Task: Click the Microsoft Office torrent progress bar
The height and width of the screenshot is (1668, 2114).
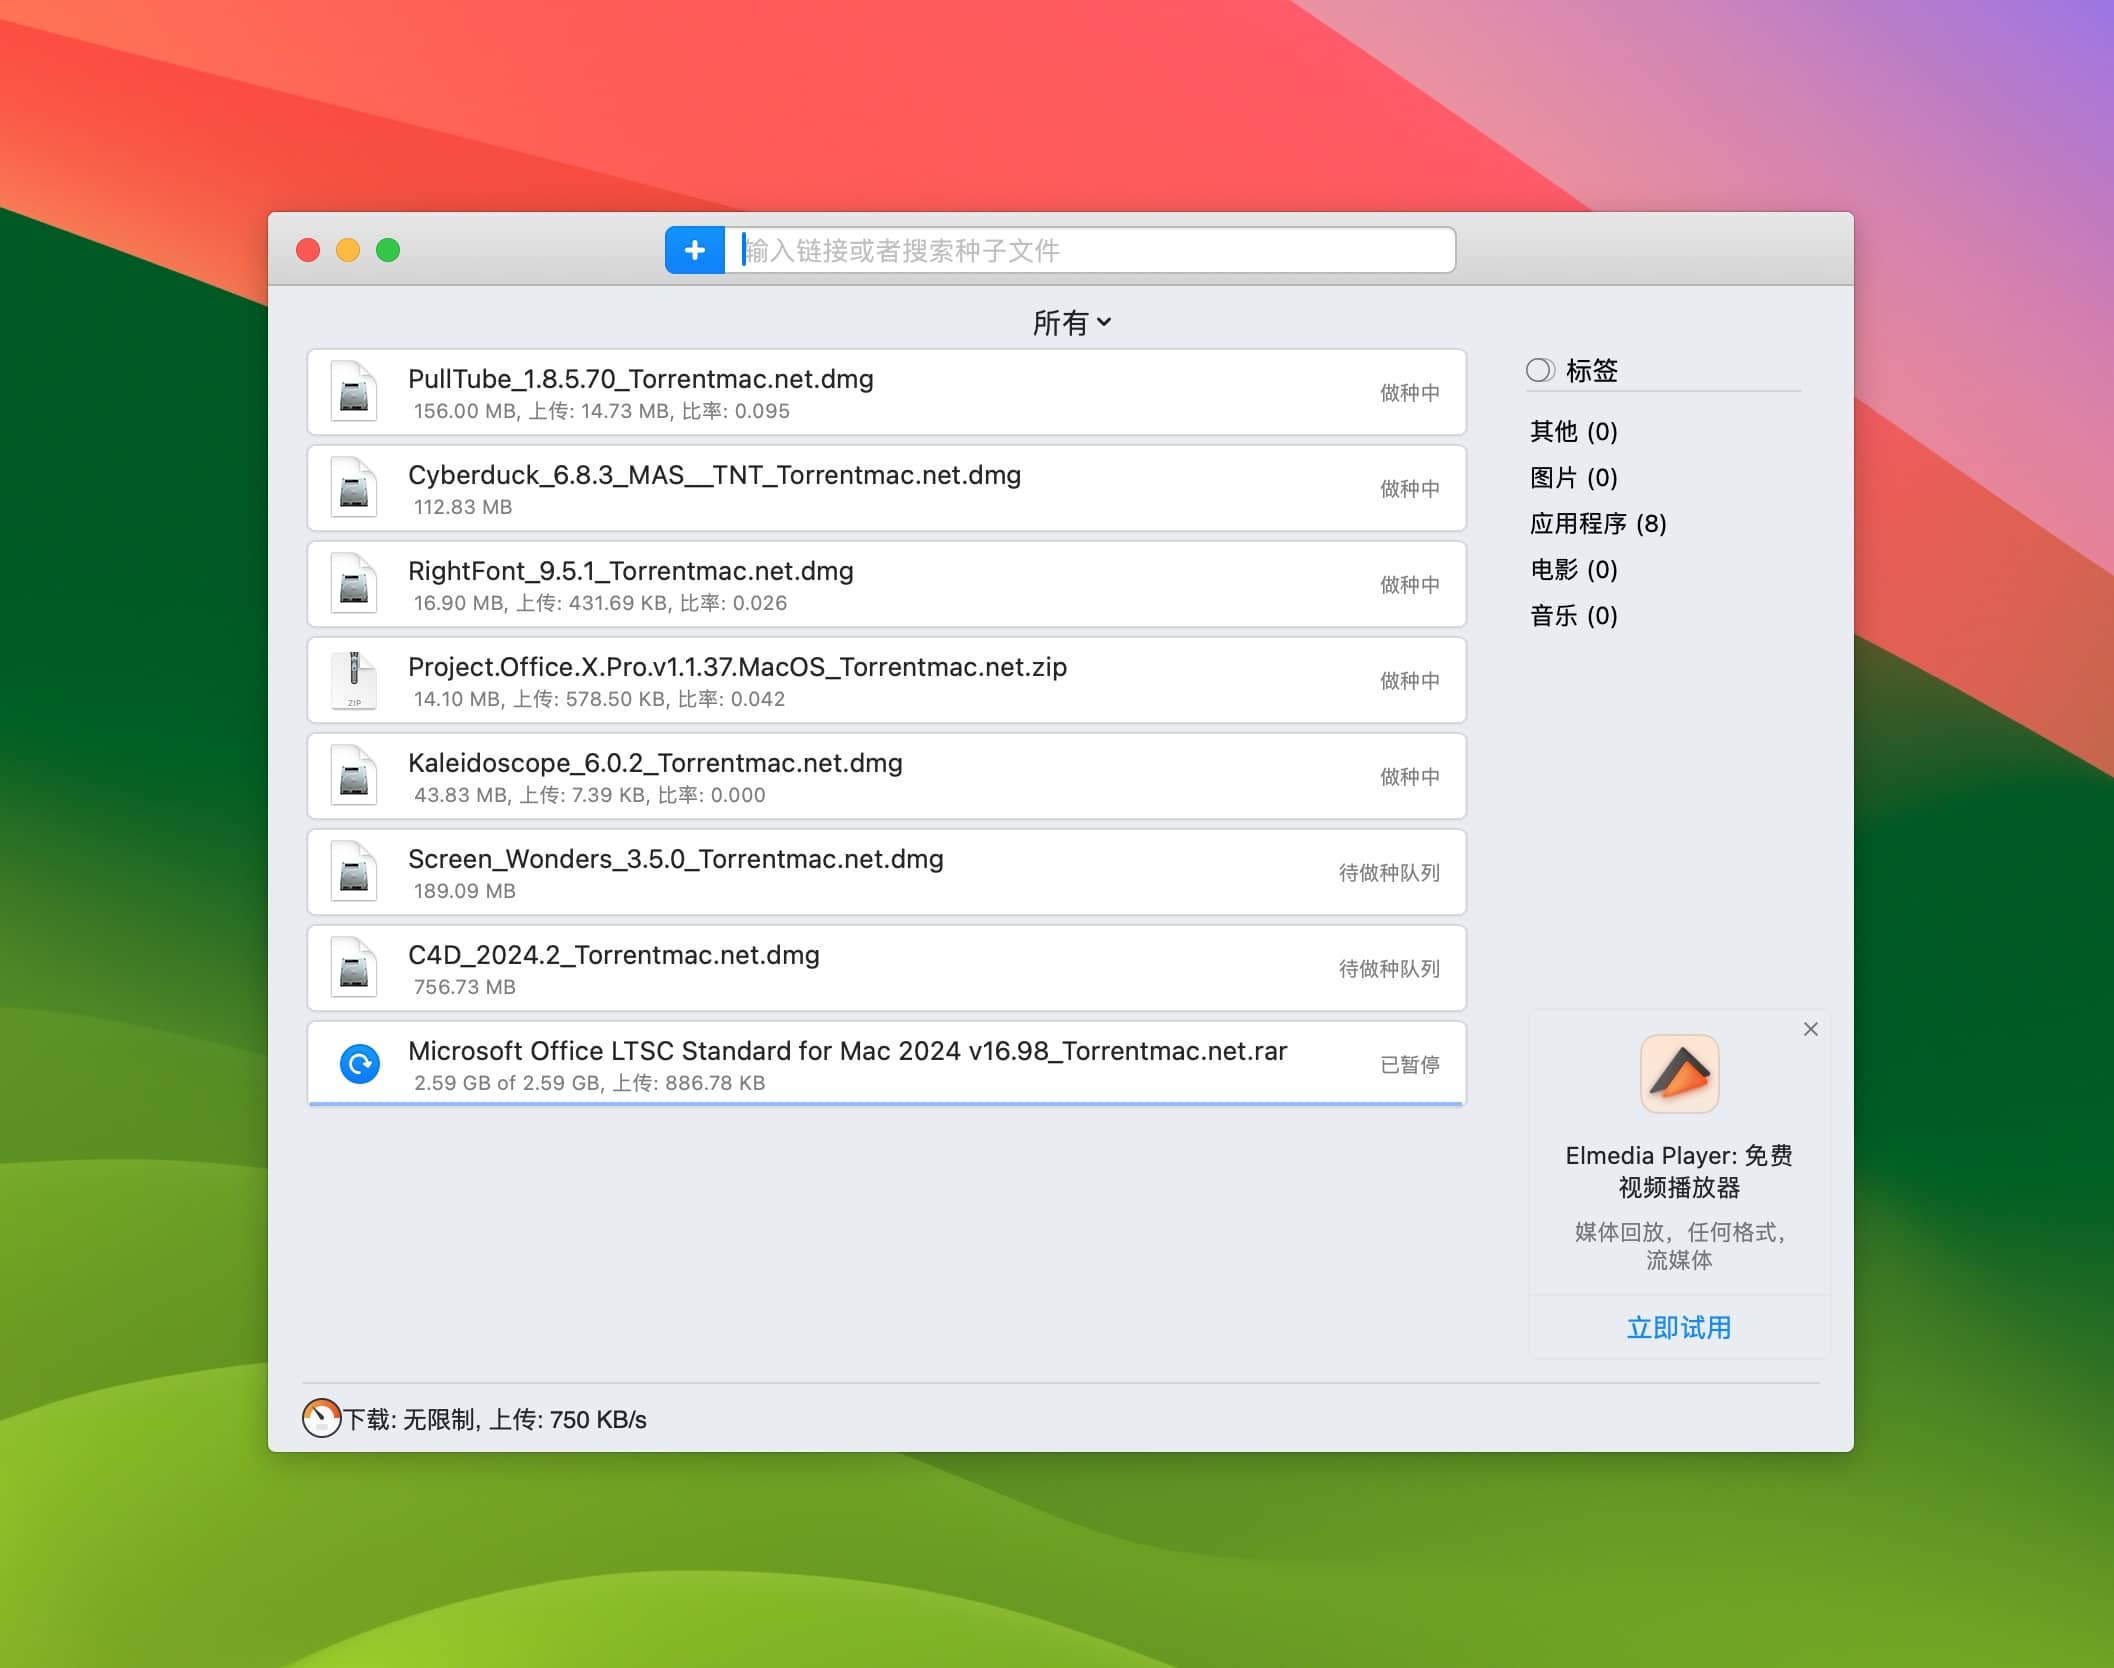Action: pyautogui.click(x=886, y=1104)
